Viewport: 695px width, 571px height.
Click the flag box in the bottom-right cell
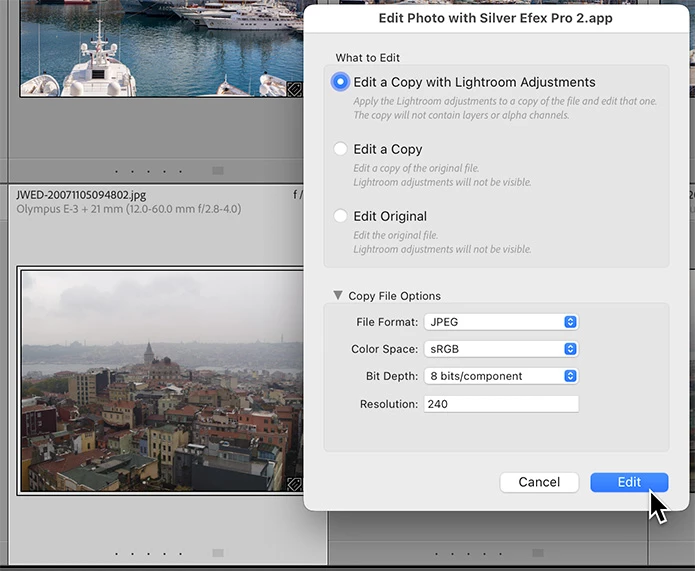click(x=538, y=553)
